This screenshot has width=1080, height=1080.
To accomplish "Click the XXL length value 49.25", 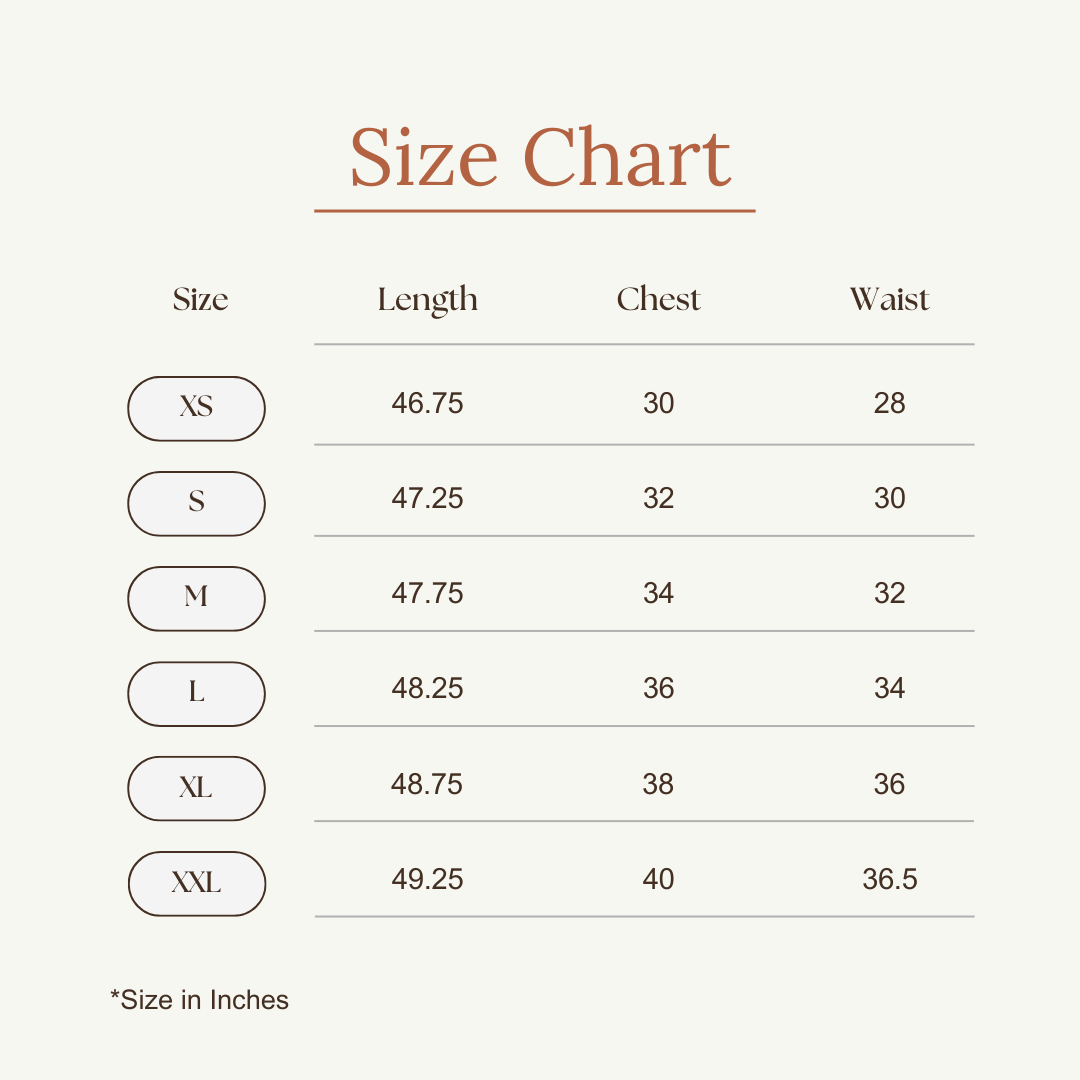I will click(427, 879).
